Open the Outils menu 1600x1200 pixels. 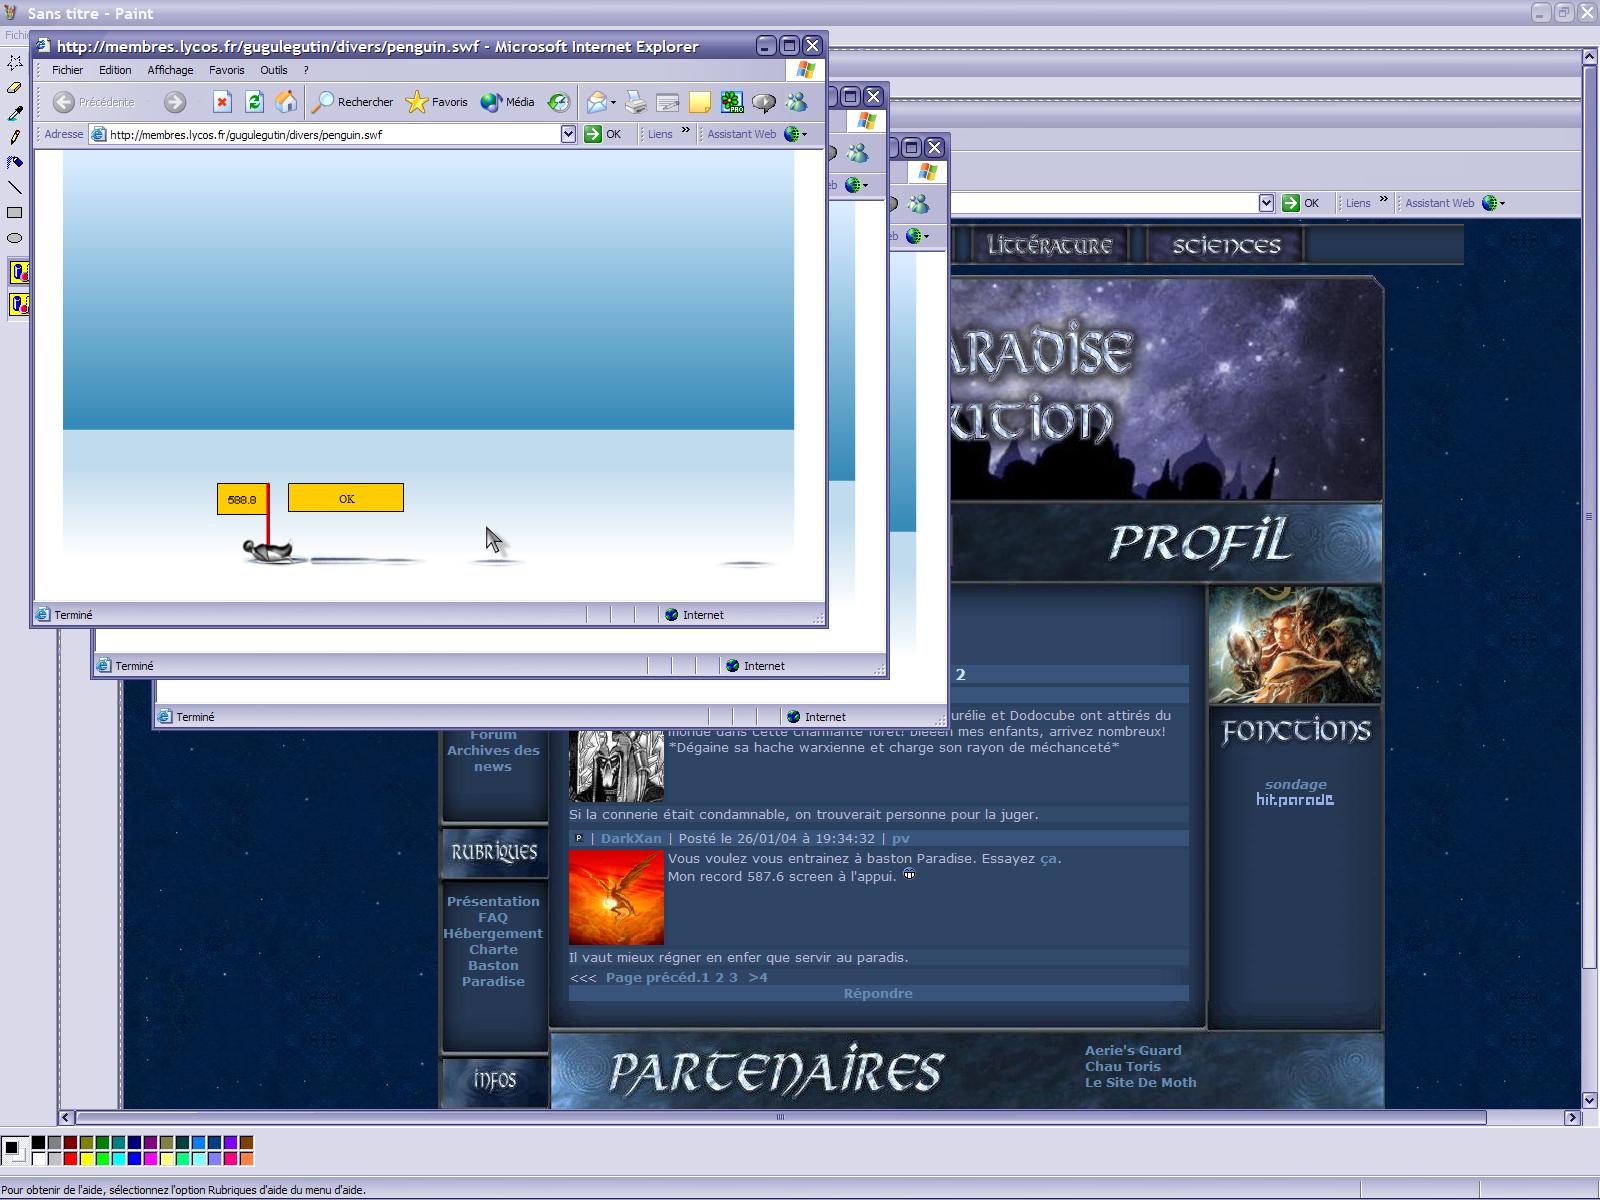pos(273,70)
